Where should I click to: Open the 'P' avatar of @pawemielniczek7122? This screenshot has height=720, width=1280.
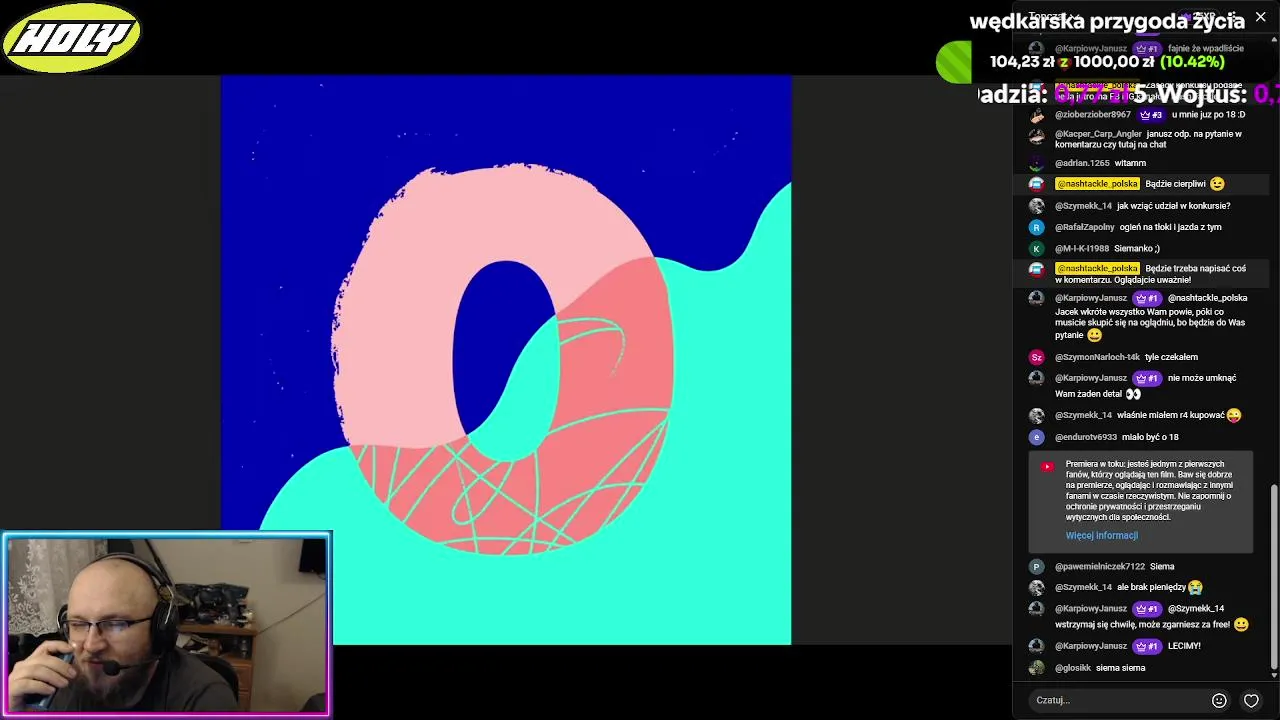click(1036, 566)
